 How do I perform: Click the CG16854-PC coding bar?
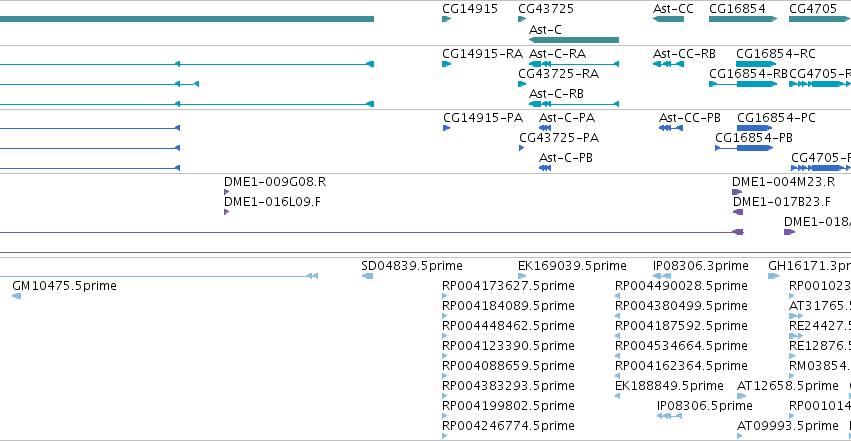[754, 128]
